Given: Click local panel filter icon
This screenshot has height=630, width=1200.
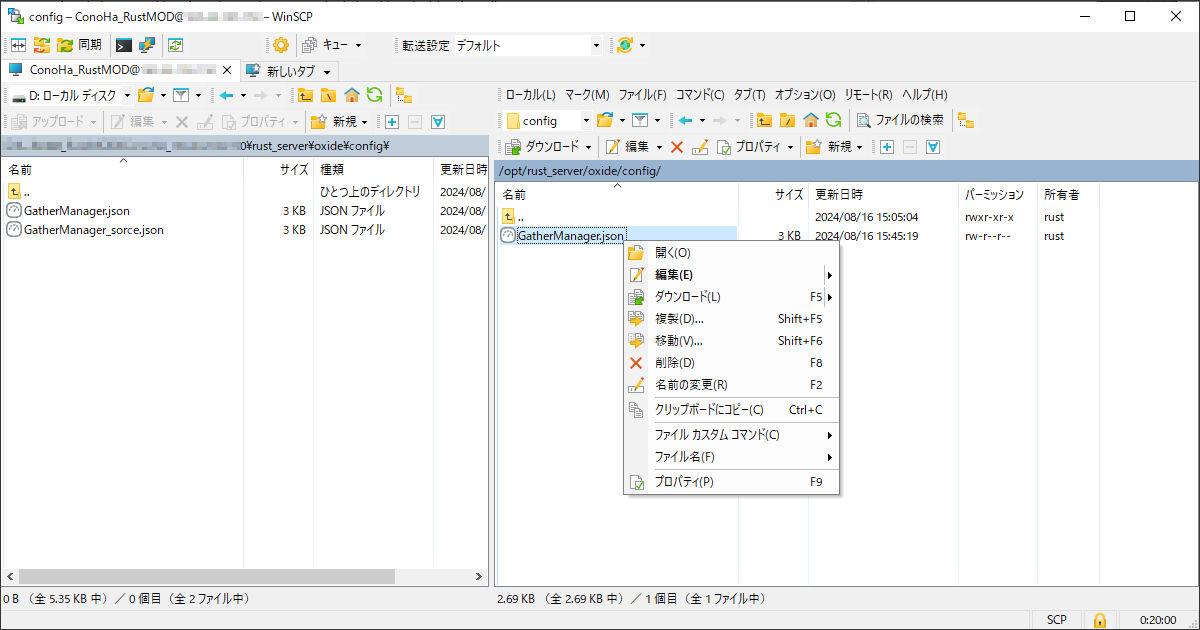Looking at the screenshot, I should click(181, 95).
